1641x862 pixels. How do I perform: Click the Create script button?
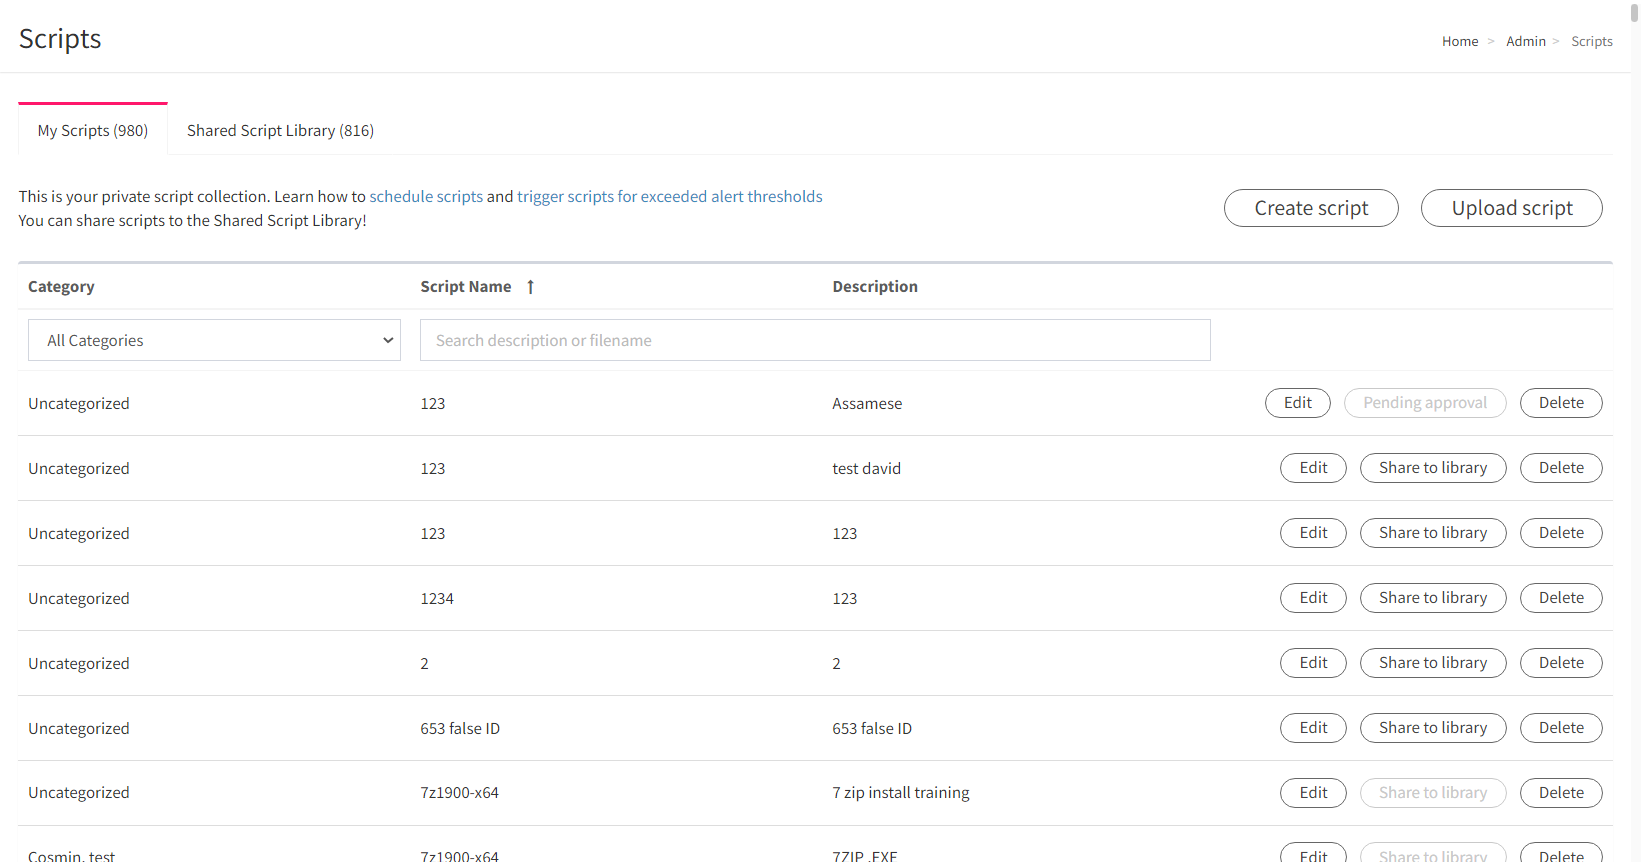pos(1311,208)
